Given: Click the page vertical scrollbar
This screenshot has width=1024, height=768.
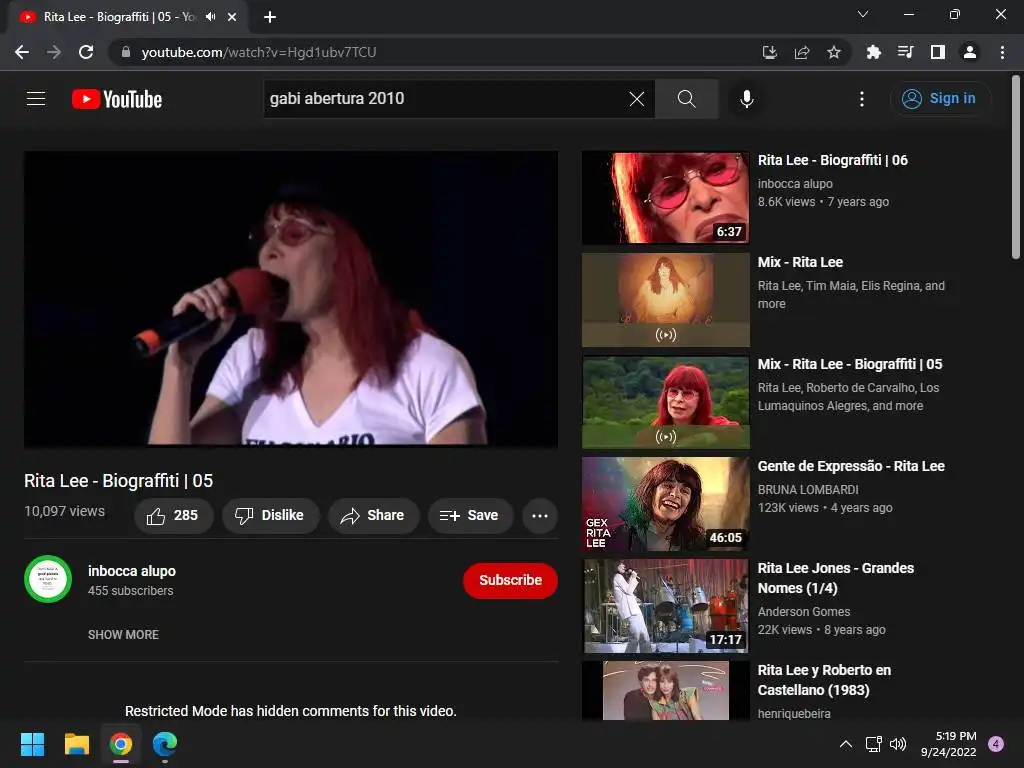Looking at the screenshot, I should [1016, 167].
